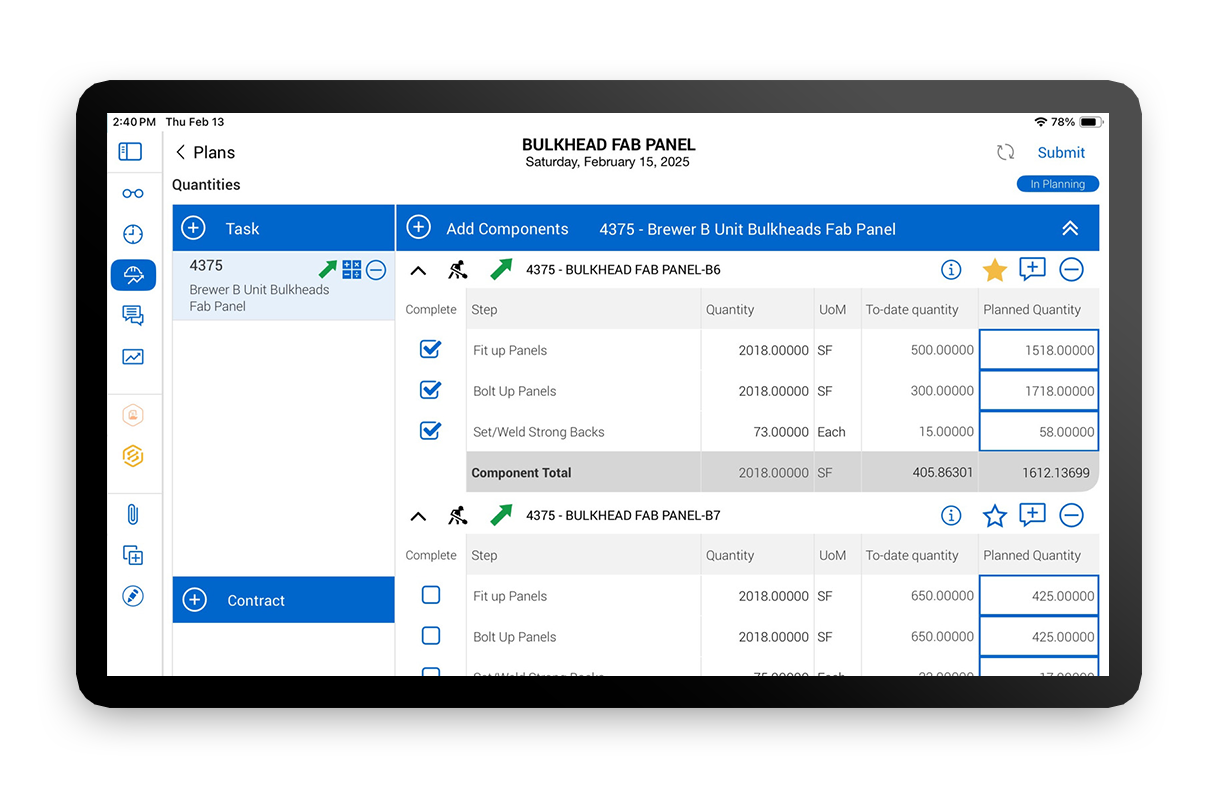Click the clock icon in the sidebar

(x=134, y=234)
